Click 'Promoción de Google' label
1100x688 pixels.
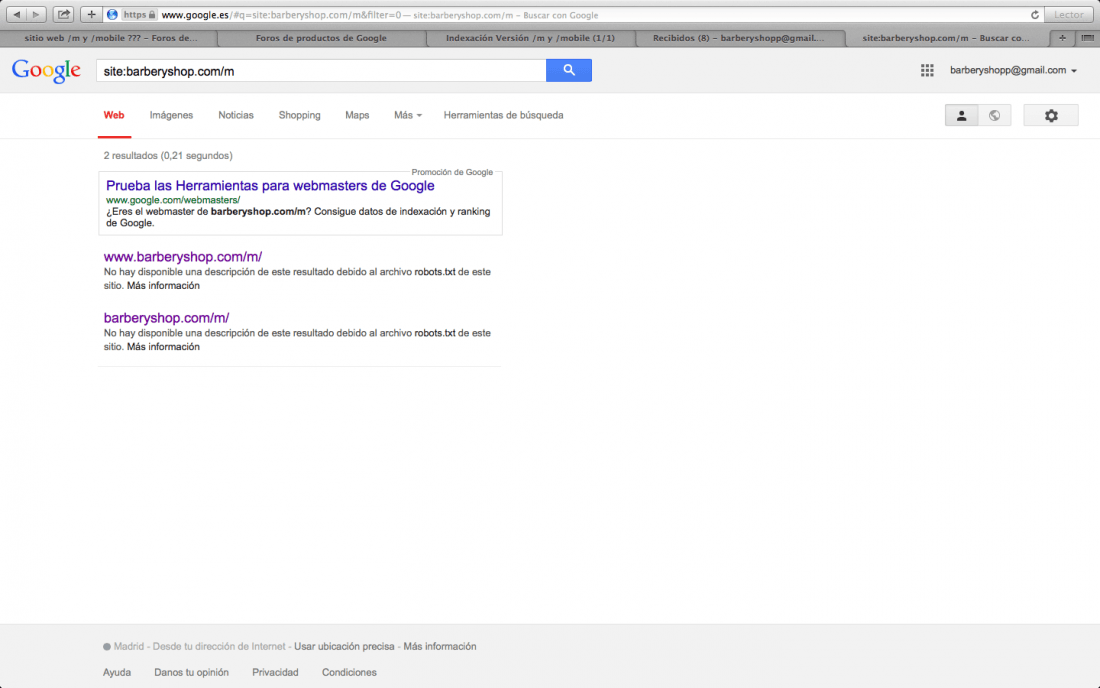(452, 172)
